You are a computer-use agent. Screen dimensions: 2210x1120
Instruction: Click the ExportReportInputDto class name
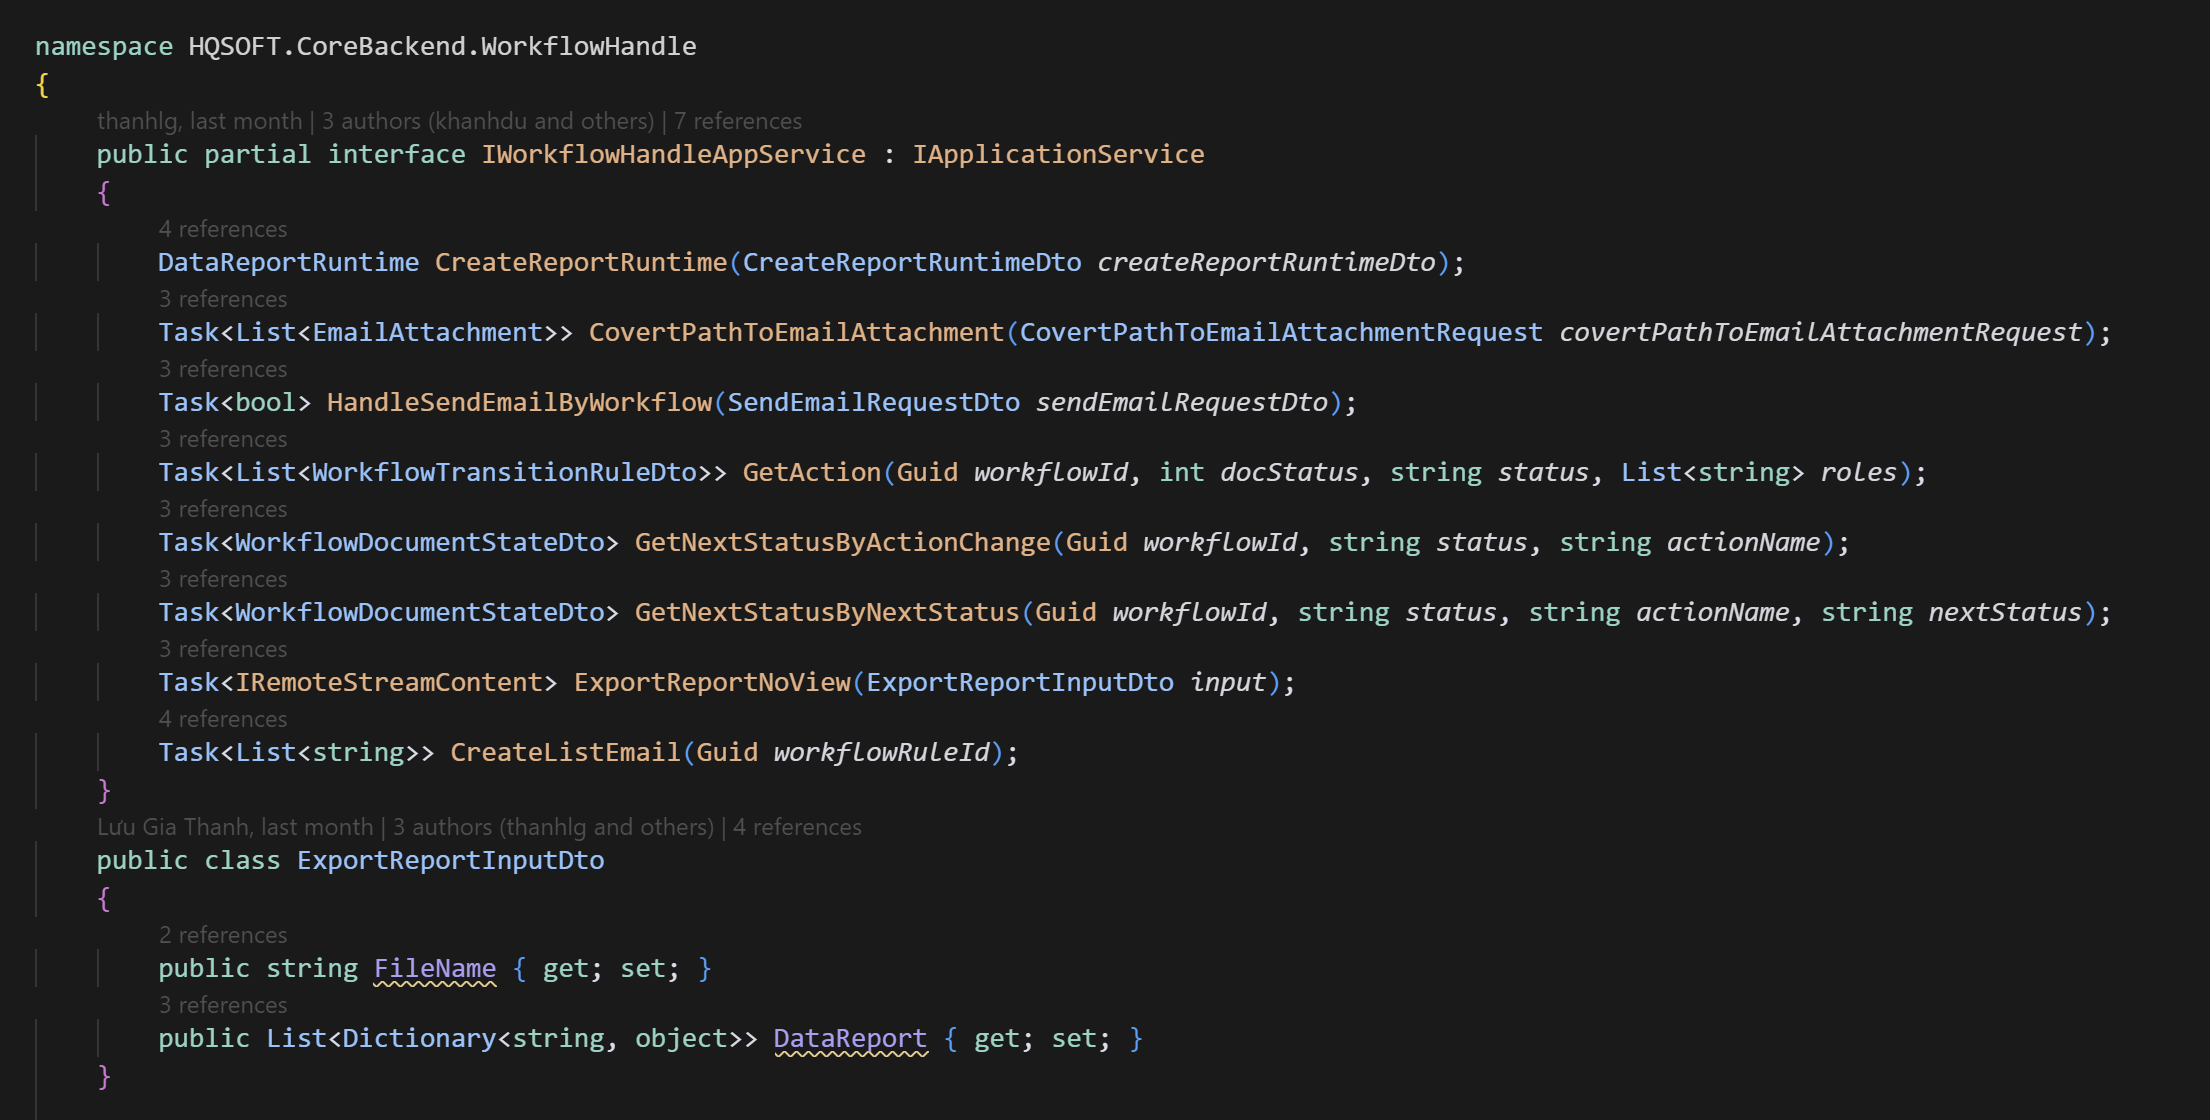tap(450, 860)
